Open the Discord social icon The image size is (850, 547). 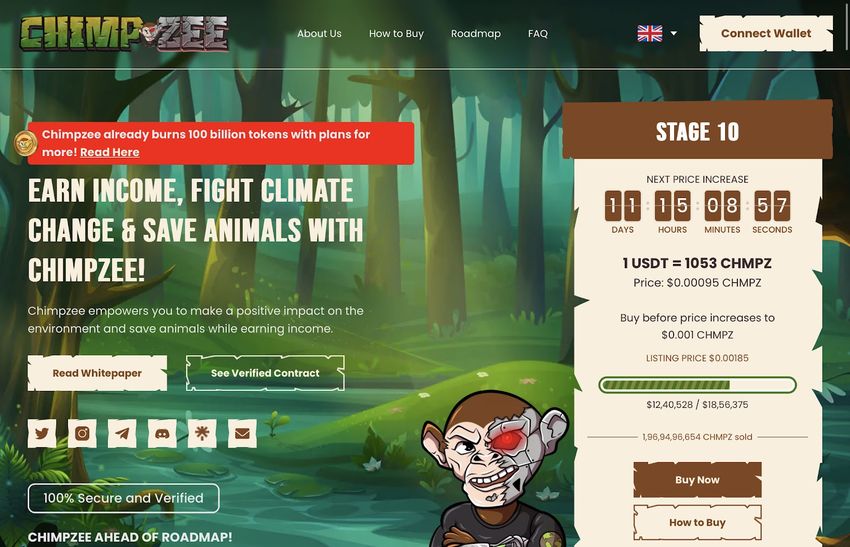tap(162, 433)
